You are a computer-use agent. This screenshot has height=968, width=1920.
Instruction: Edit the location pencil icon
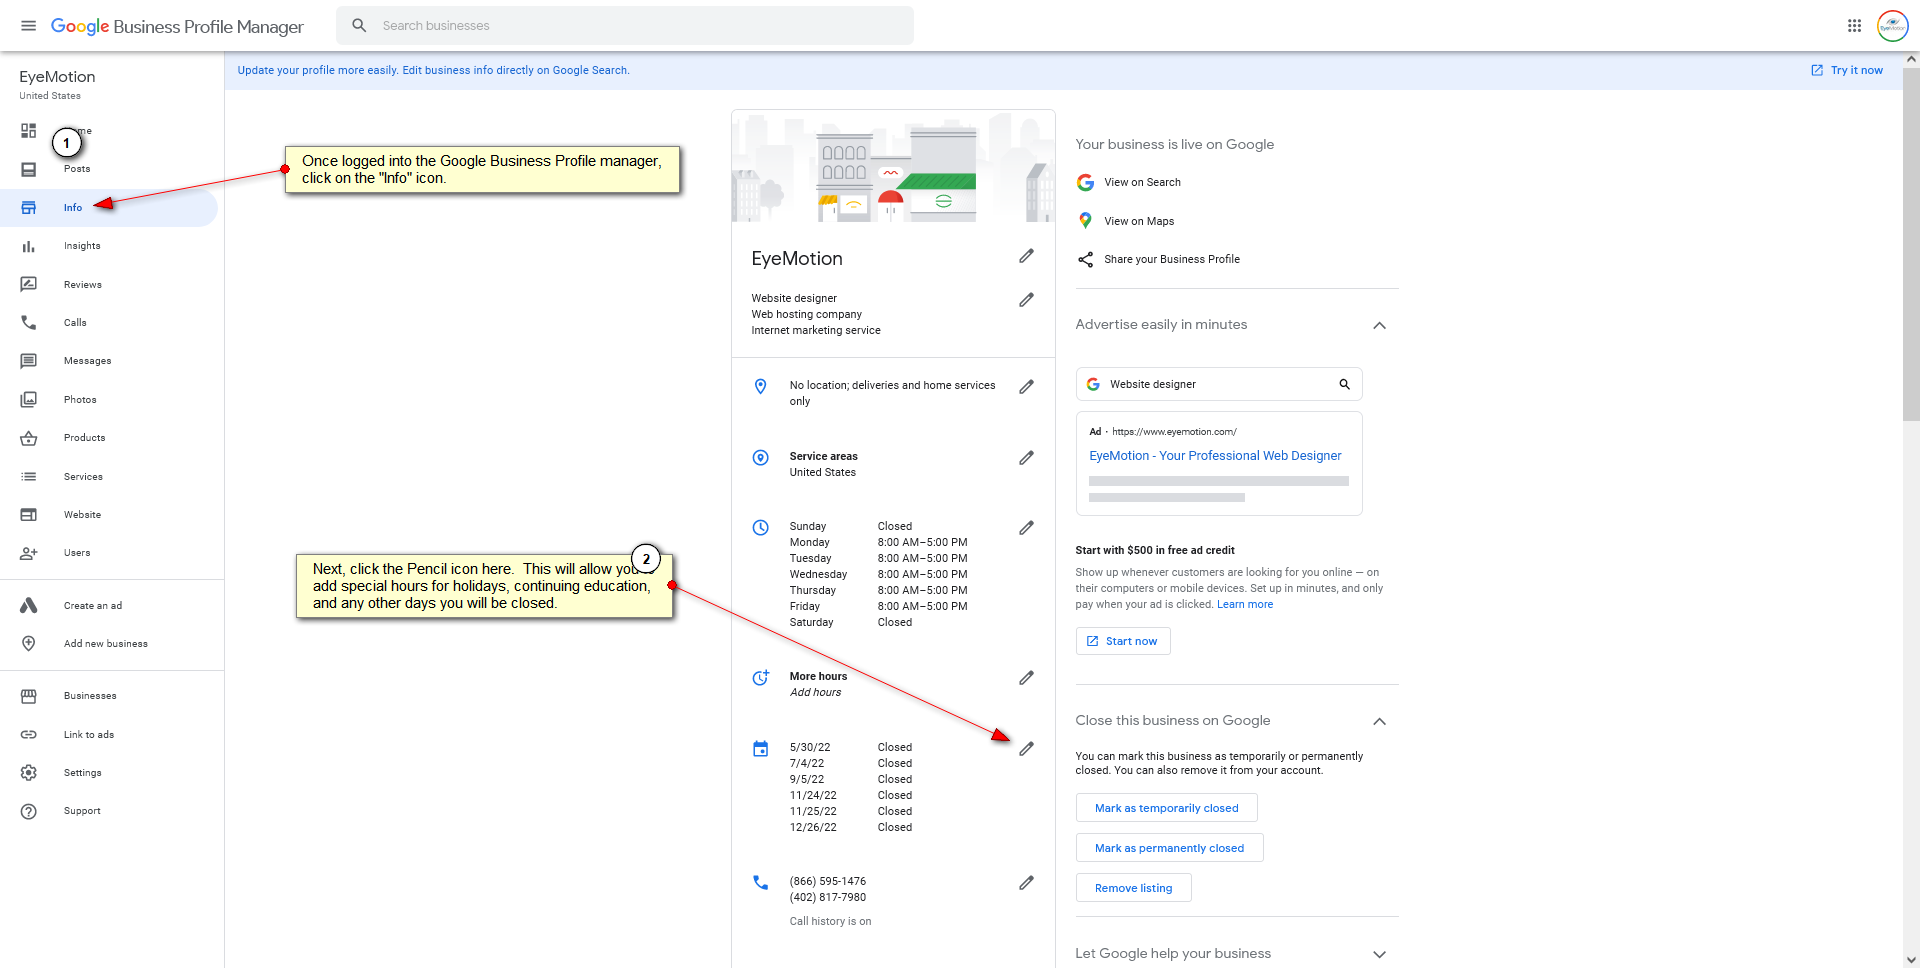click(x=1026, y=387)
